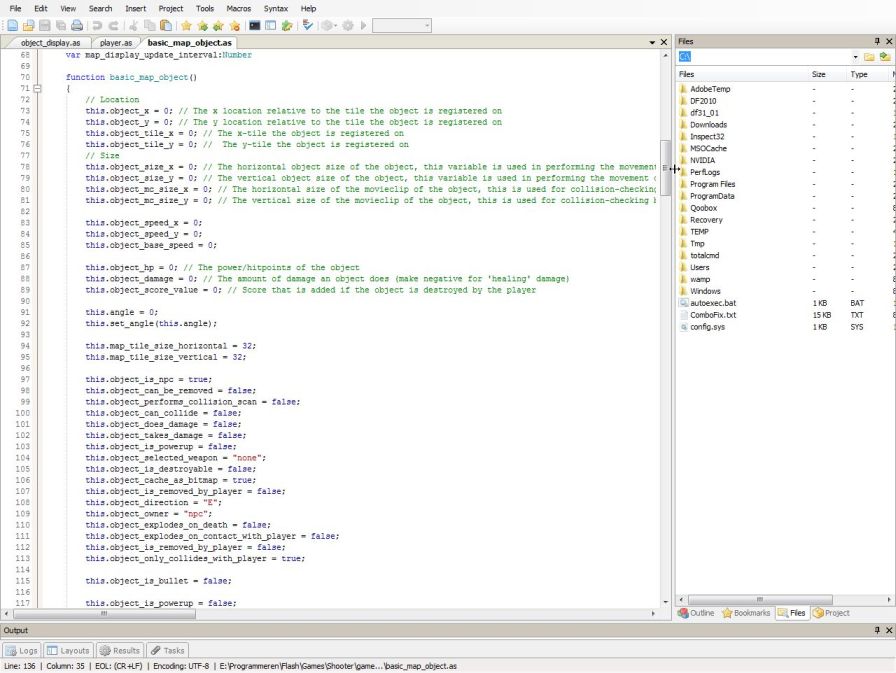This screenshot has height=673, width=896.
Task: Click the Print icon in toolbar
Action: [x=77, y=25]
